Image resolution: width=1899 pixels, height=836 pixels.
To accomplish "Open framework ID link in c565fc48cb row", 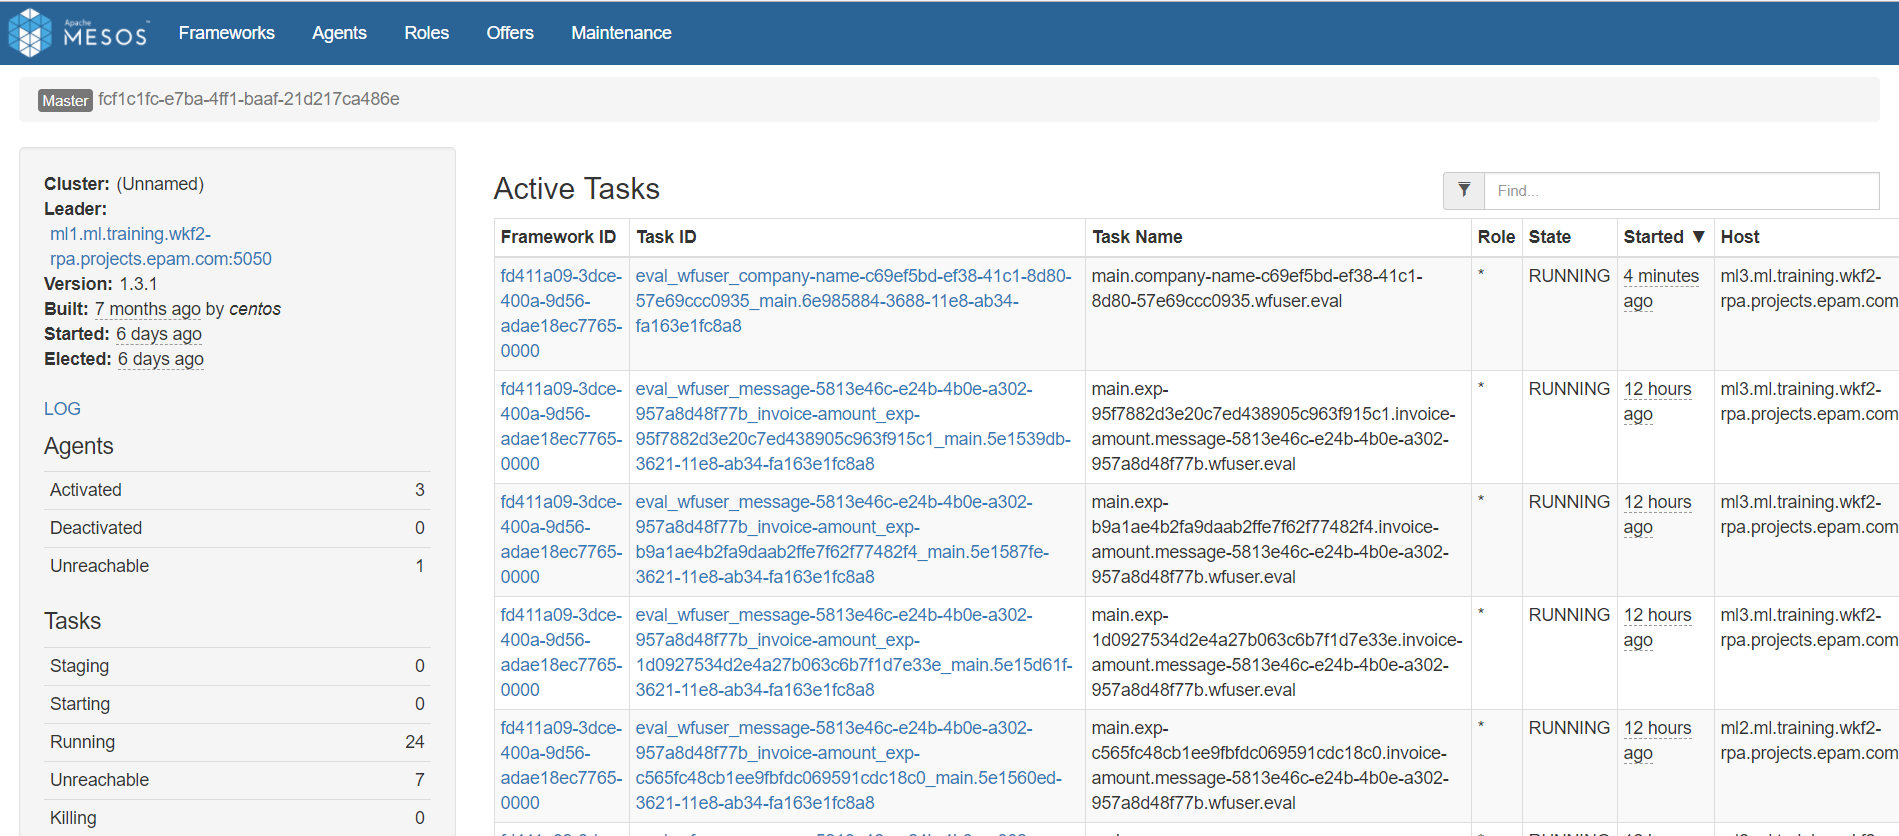I will [x=561, y=765].
